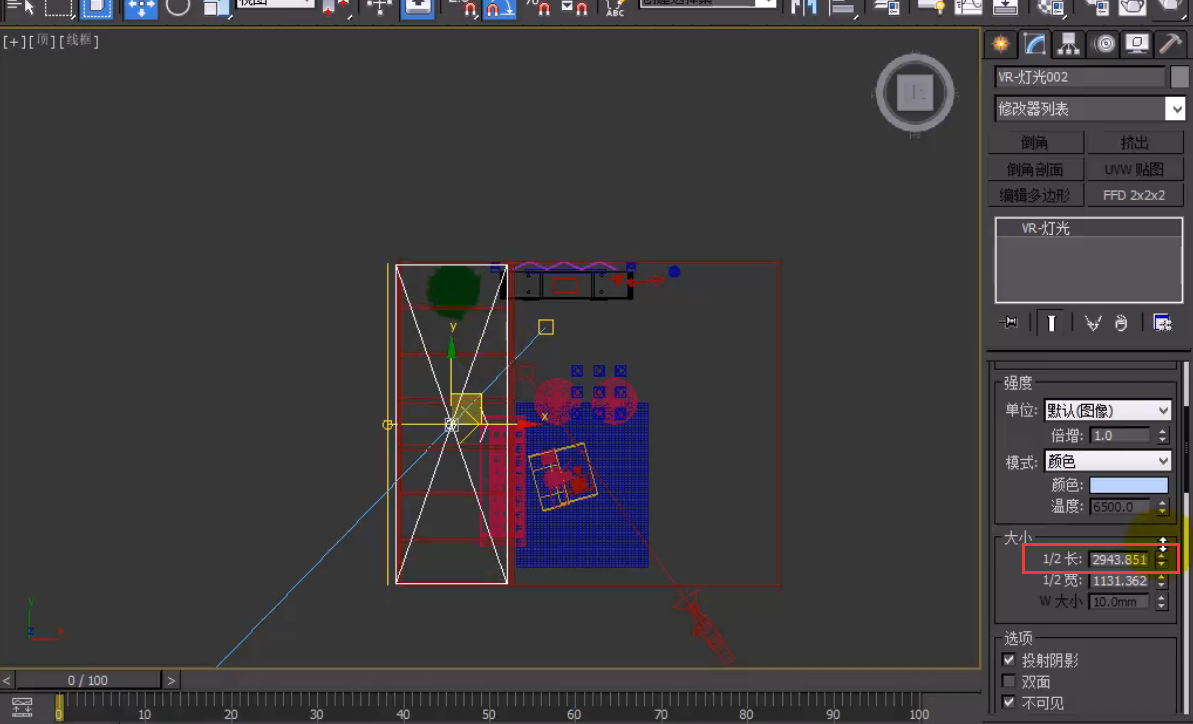Open the light 颜色 color swatch
The height and width of the screenshot is (724, 1193).
pyautogui.click(x=1128, y=485)
